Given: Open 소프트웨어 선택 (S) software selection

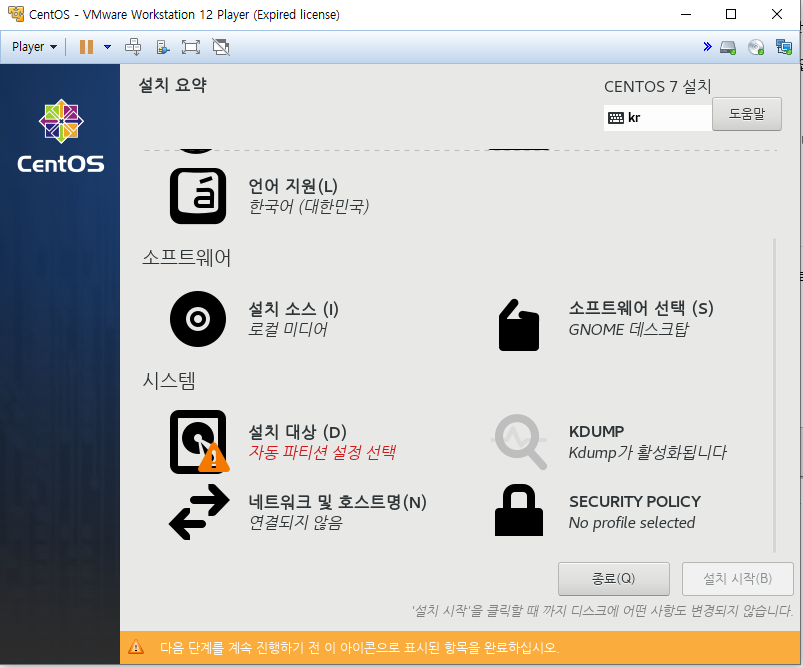Looking at the screenshot, I should click(x=641, y=308).
